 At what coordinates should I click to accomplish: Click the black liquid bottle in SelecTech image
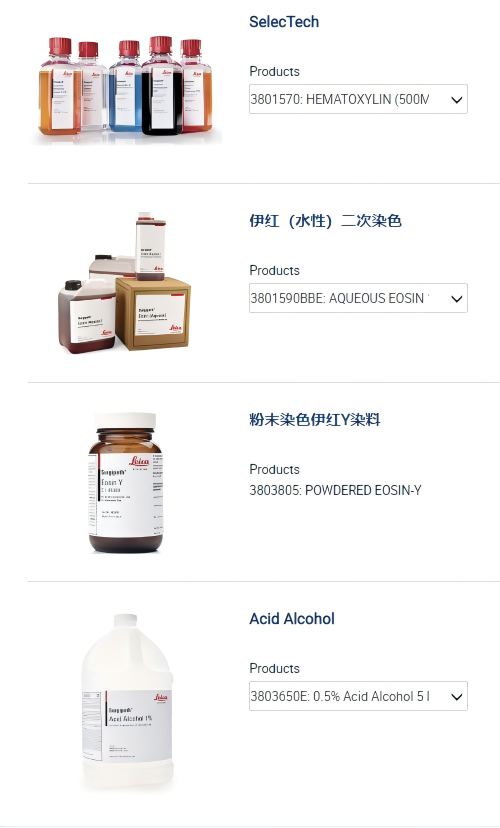coord(162,86)
